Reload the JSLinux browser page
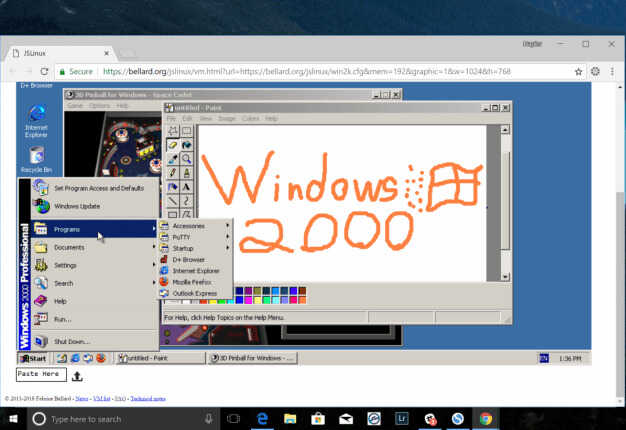Viewport: 626px width, 430px height. click(x=44, y=71)
